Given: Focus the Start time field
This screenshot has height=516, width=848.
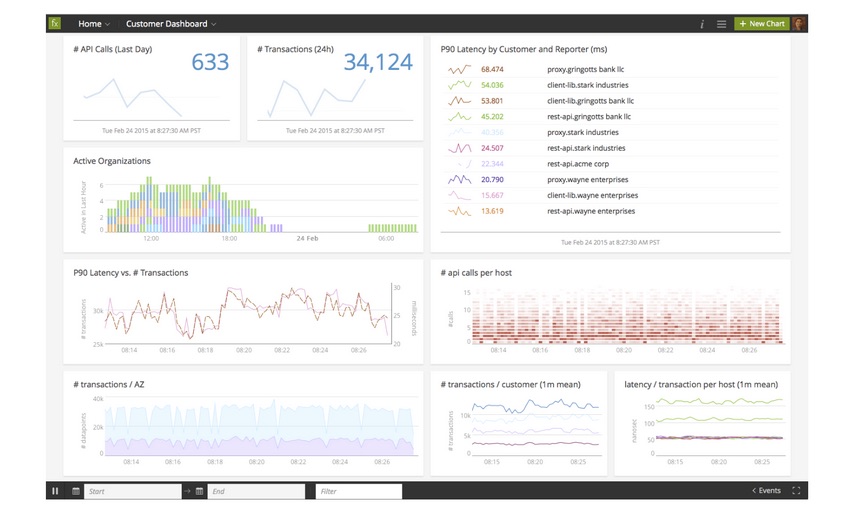Looking at the screenshot, I should point(132,491).
